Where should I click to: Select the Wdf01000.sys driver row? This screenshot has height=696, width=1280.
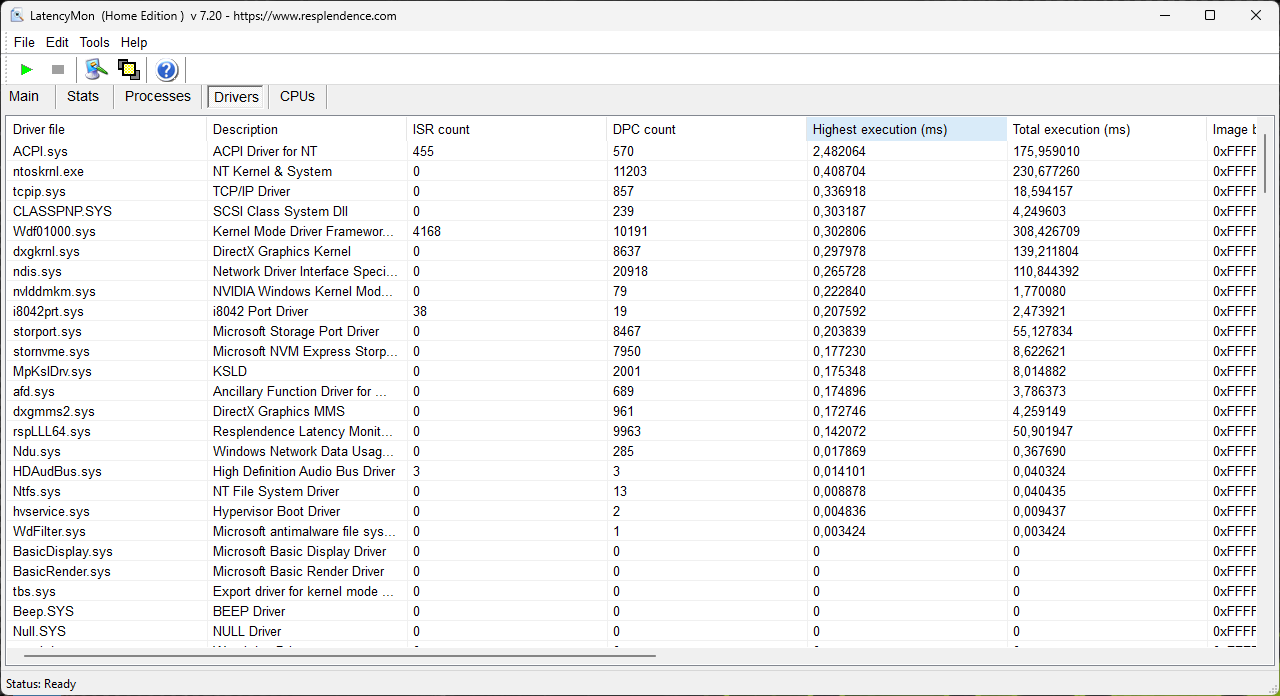[632, 231]
